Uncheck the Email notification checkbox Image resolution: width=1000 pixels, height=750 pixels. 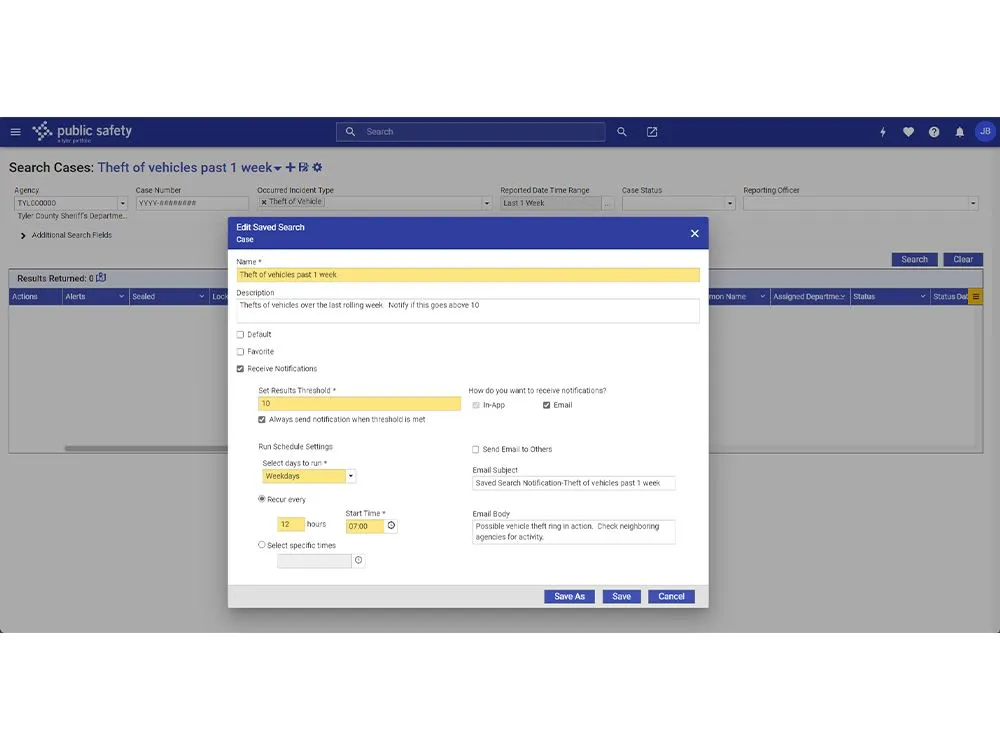[x=547, y=405]
